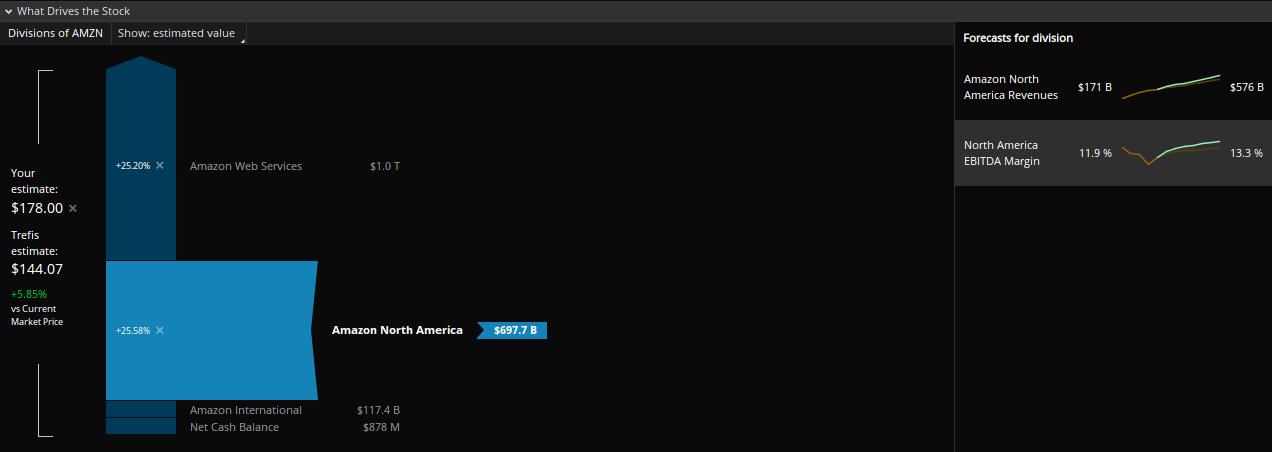Click the 13.3 % ending margin value
The height and width of the screenshot is (452, 1272).
[1246, 153]
